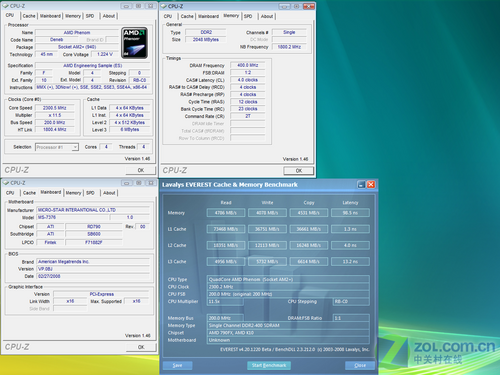500x375 pixels.
Task: Click the Memory Read 4786 MB/s value
Action: click(226, 213)
